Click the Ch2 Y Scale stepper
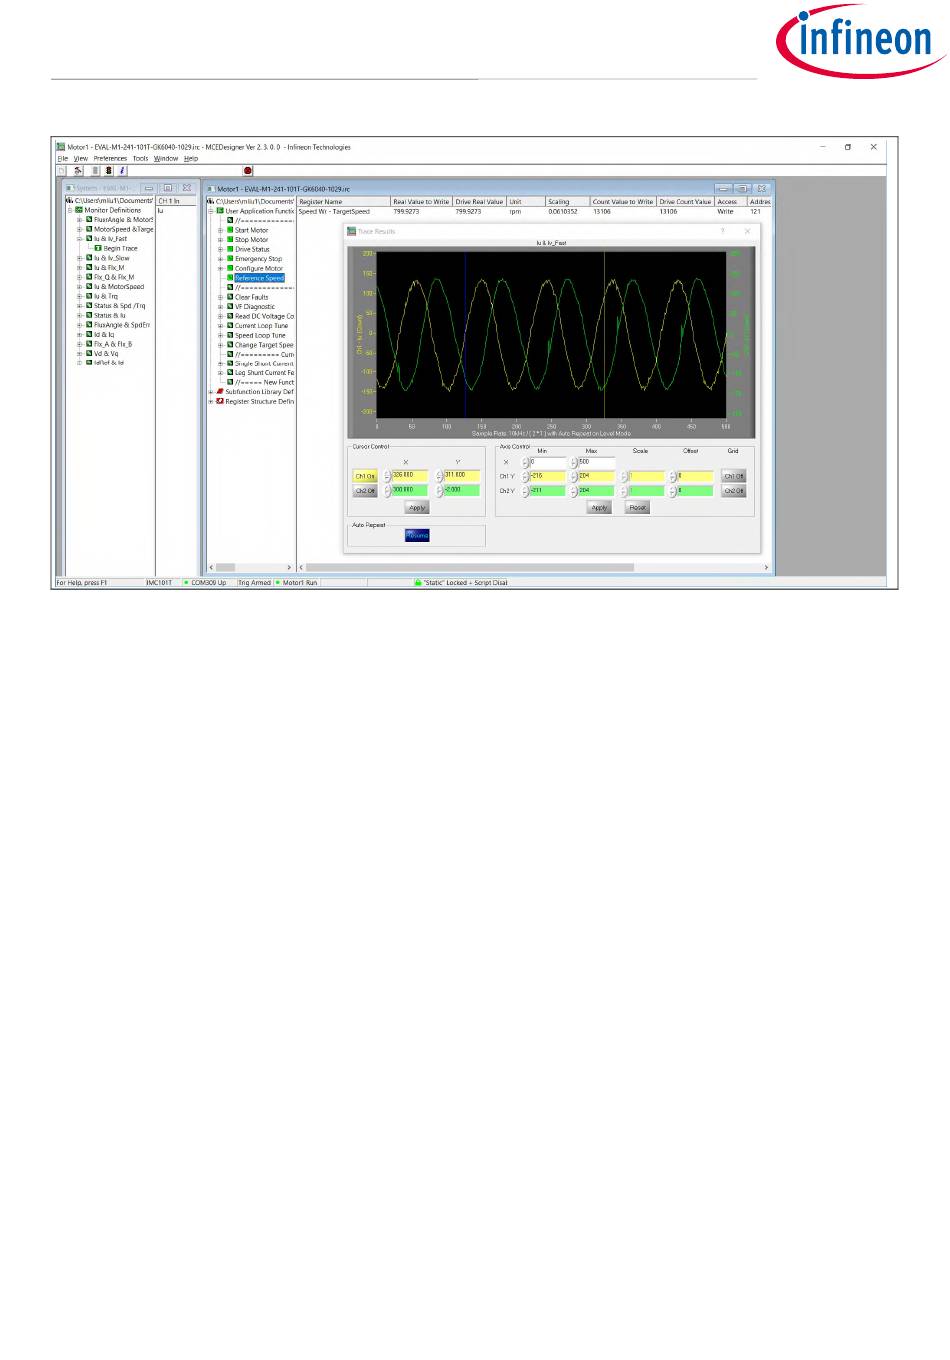Image resolution: width=950 pixels, height=1360 pixels. [624, 491]
